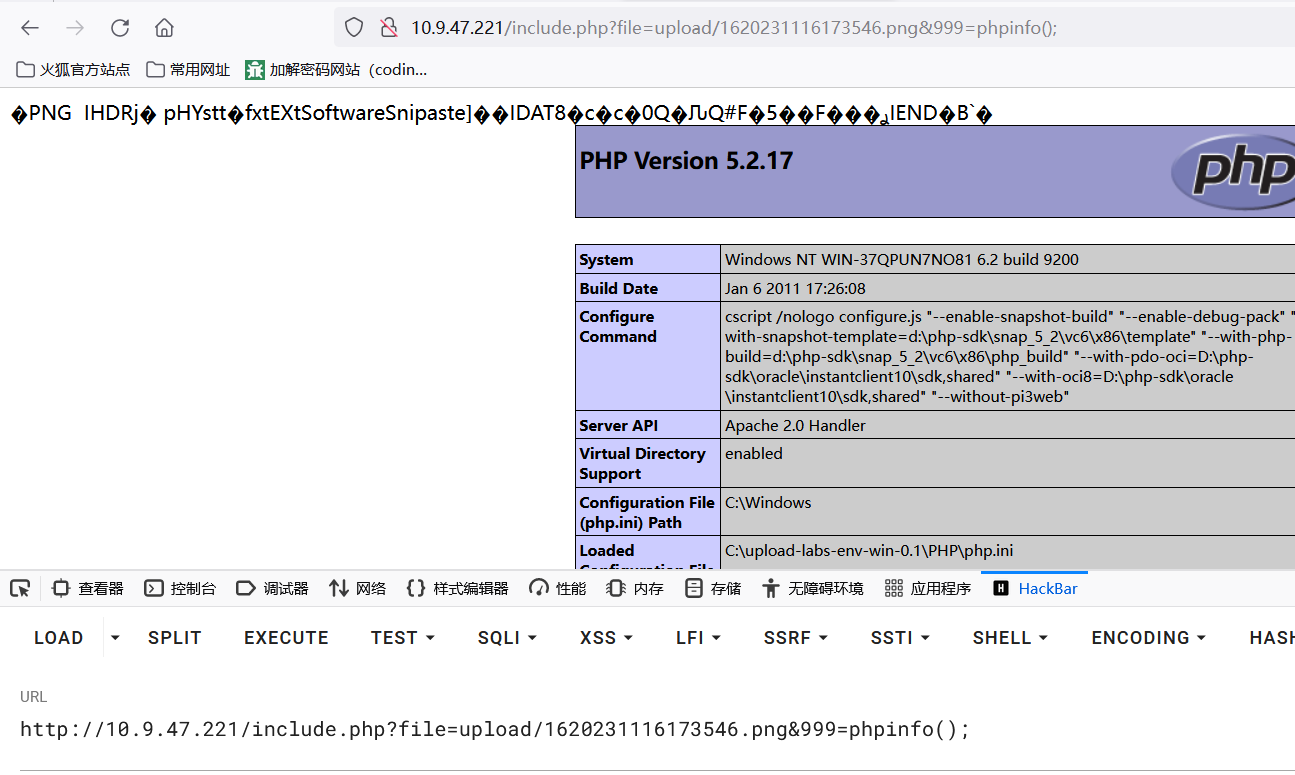Open the browser home page icon
The image size is (1295, 775).
click(x=164, y=28)
